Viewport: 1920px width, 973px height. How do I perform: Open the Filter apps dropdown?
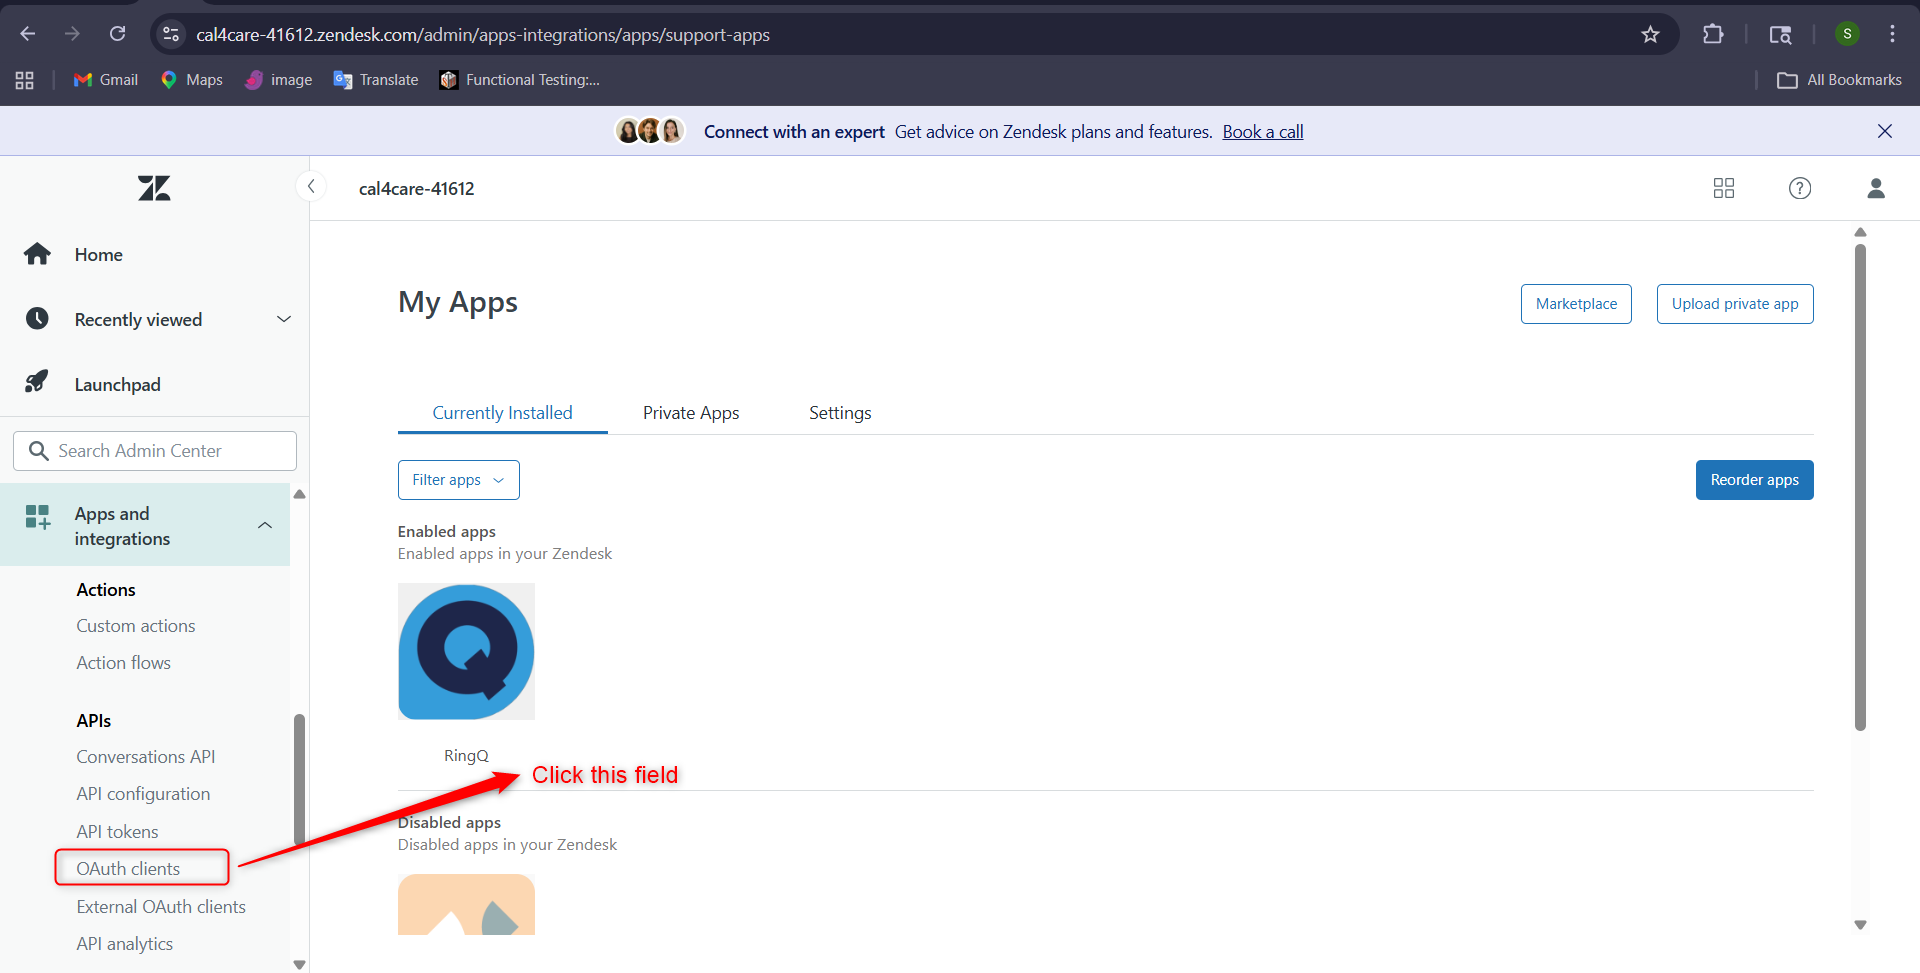point(459,480)
